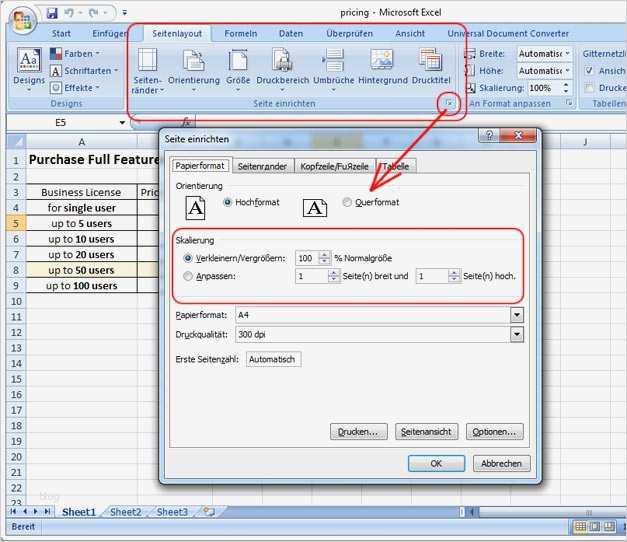Open Druckbereich print area menu
This screenshot has height=542, width=627.
click(282, 70)
